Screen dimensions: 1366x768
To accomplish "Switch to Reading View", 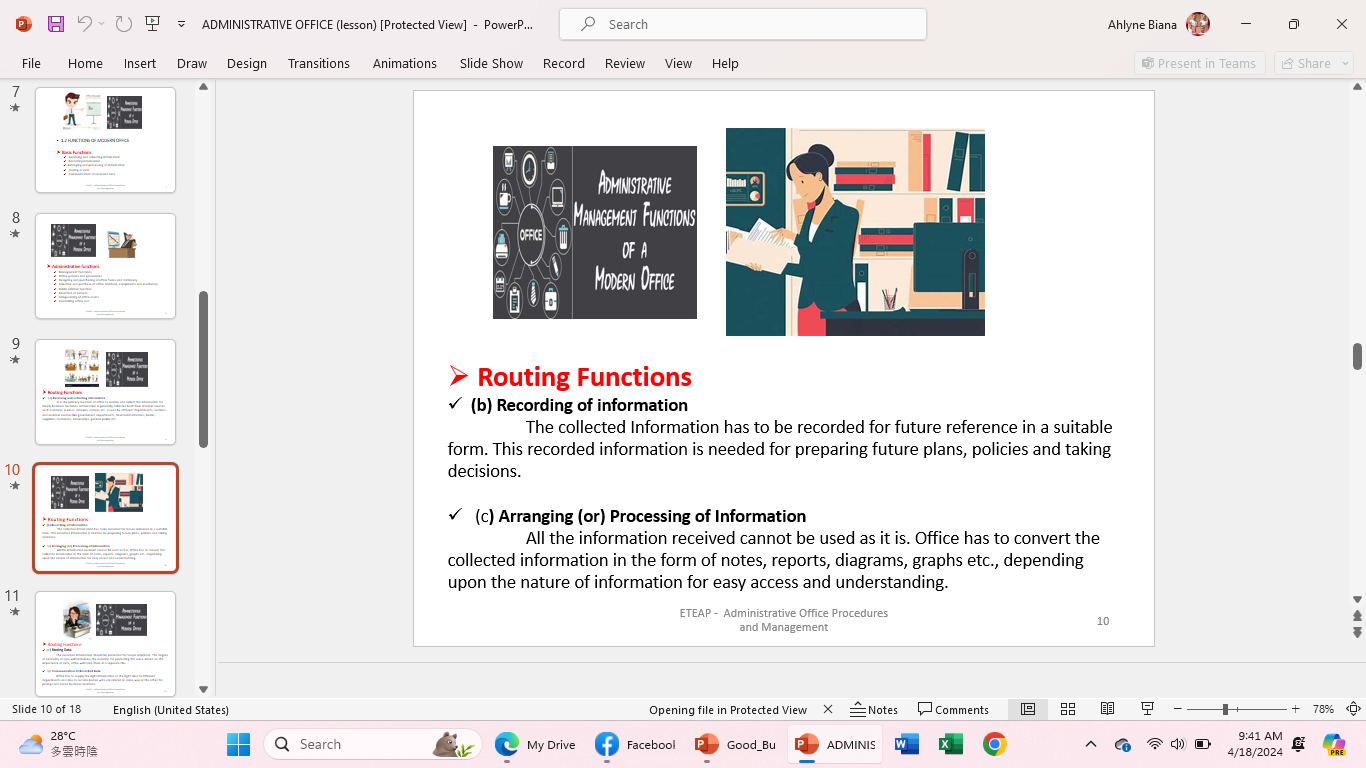I will [1108, 709].
